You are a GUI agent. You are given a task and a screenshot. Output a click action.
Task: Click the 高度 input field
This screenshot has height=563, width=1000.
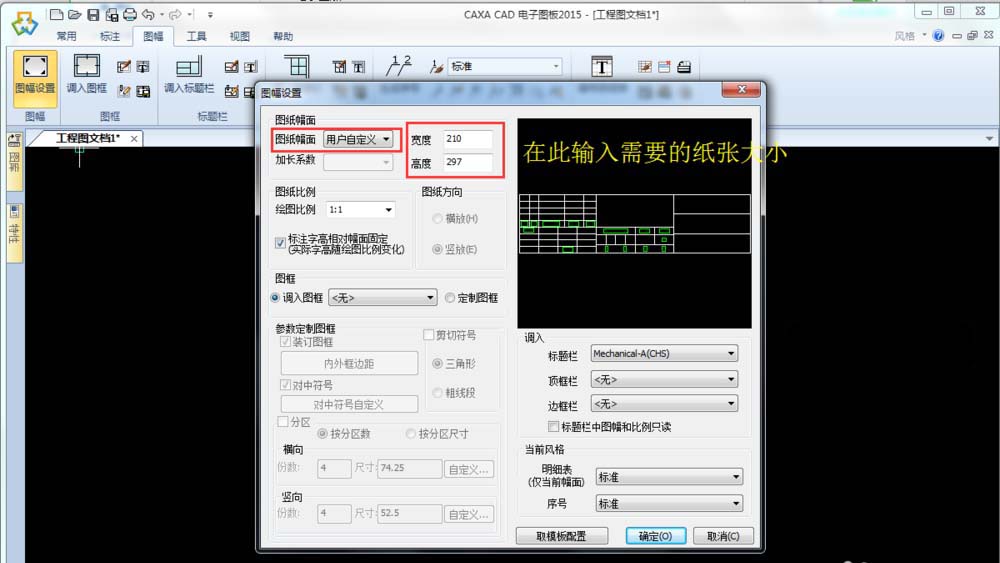[468, 162]
